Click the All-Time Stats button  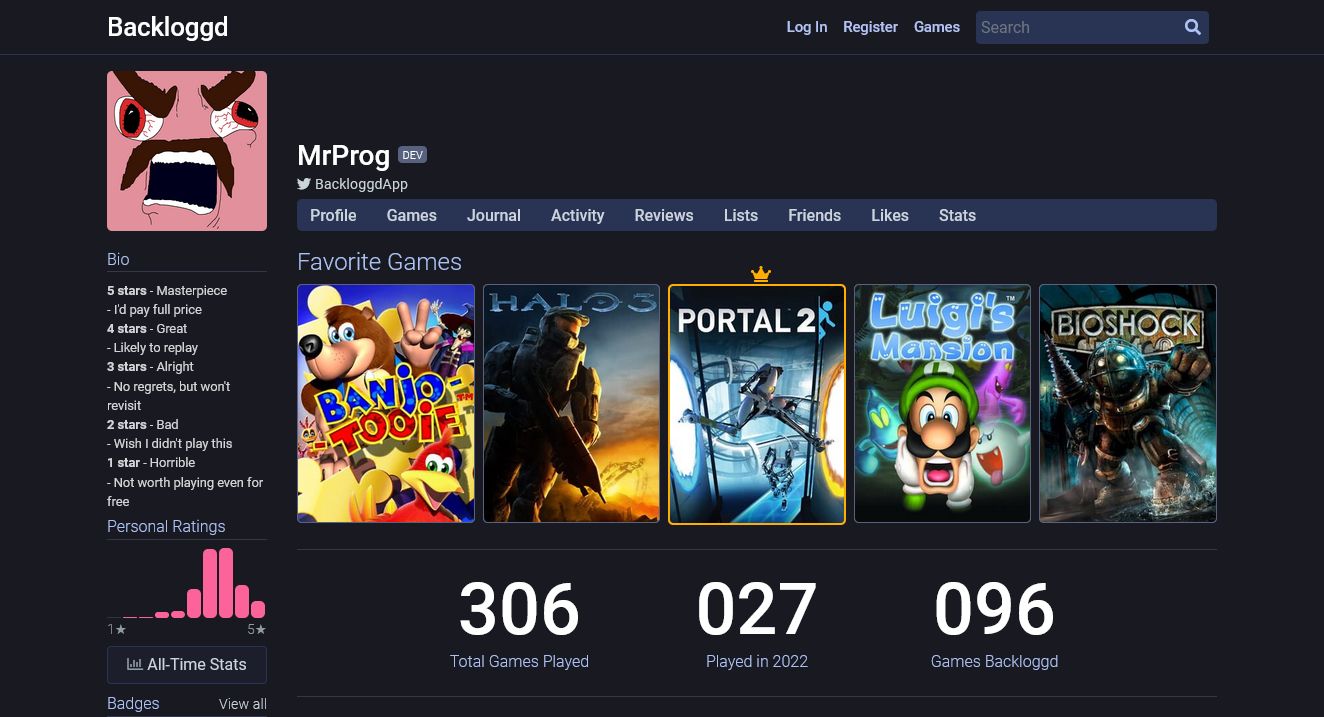click(187, 664)
